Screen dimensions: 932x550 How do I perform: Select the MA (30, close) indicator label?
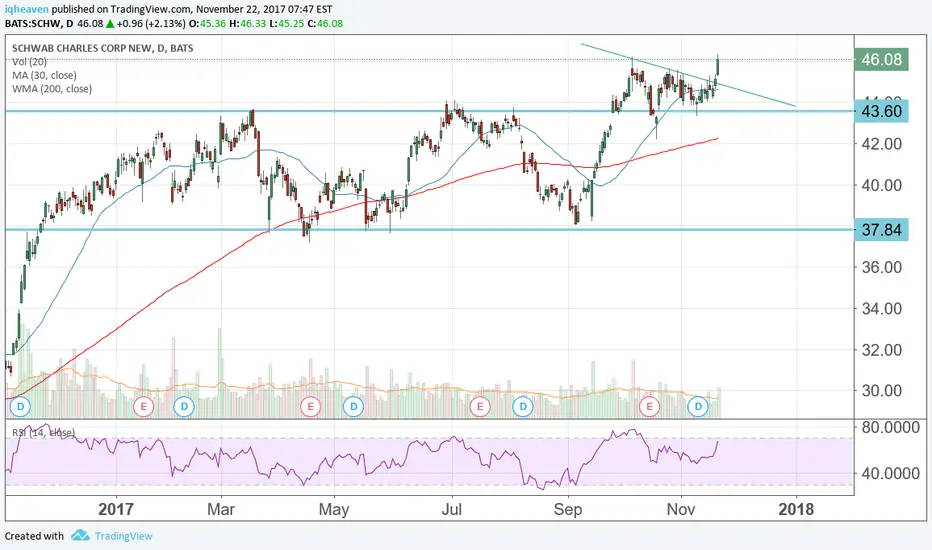coord(45,76)
